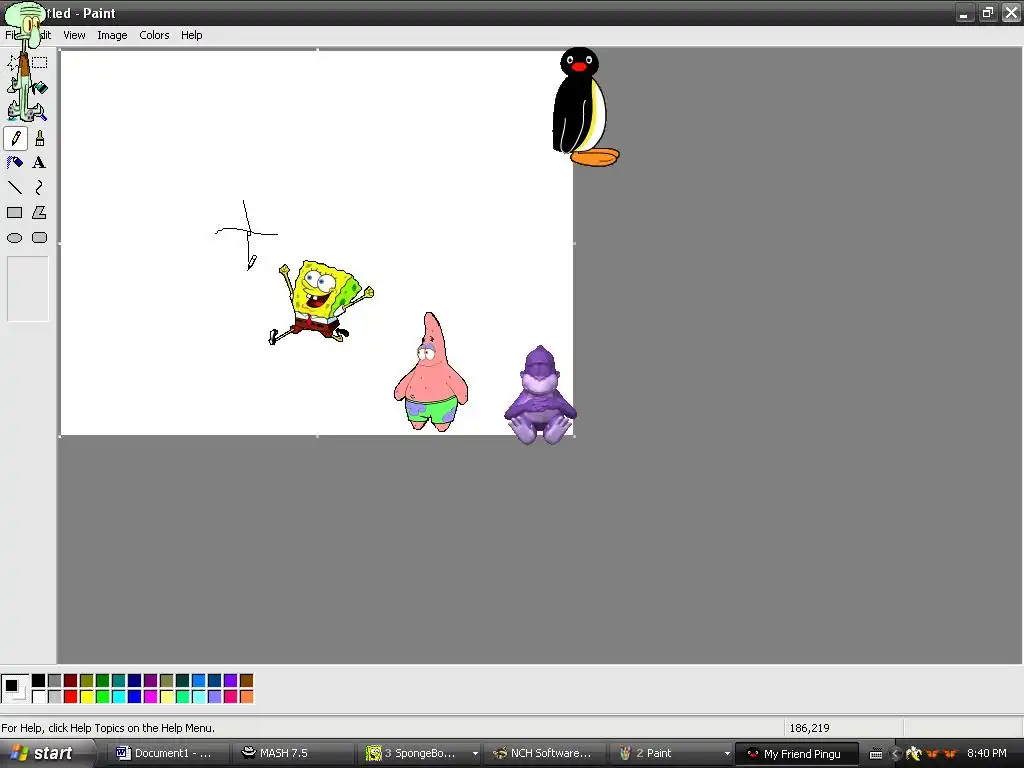The image size is (1024, 768).
Task: Select the Fill With Color bucket tool
Action: (40, 88)
